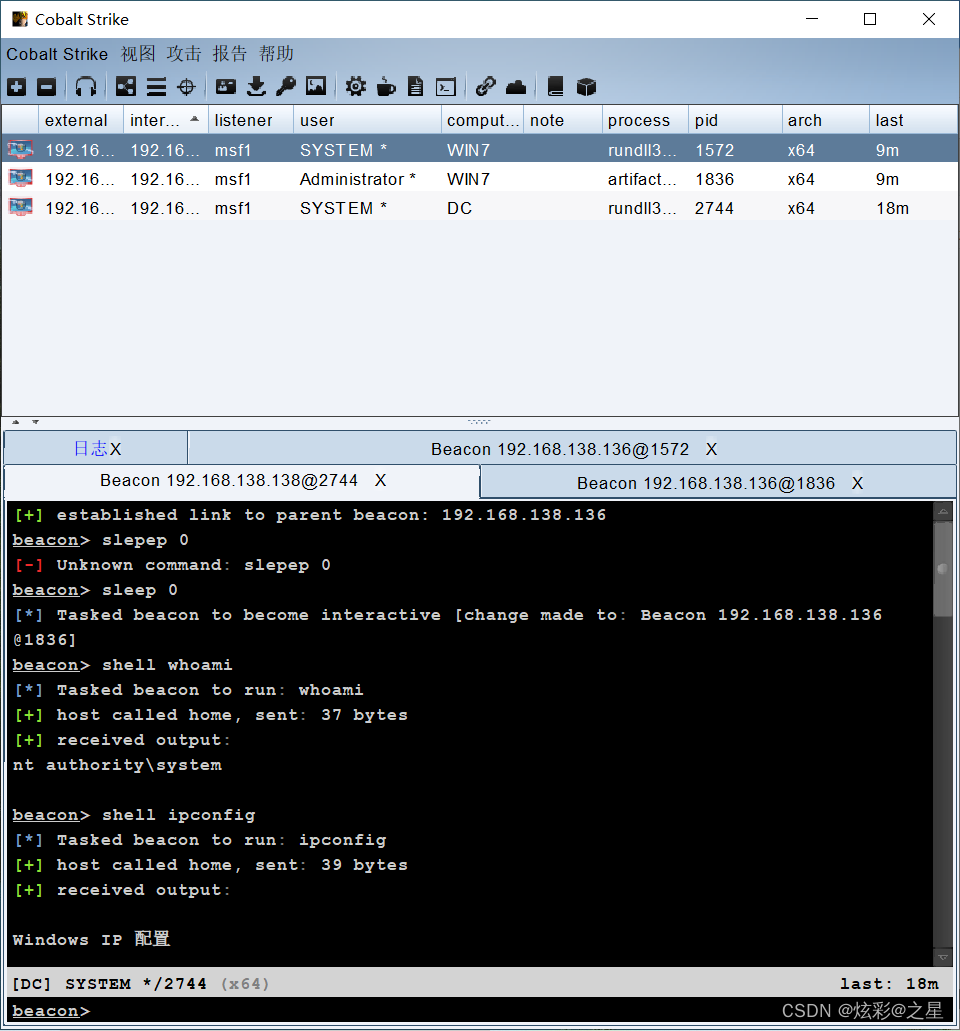Image resolution: width=960 pixels, height=1031 pixels.
Task: Open the Cobalt Strike menu
Action: tap(57, 54)
